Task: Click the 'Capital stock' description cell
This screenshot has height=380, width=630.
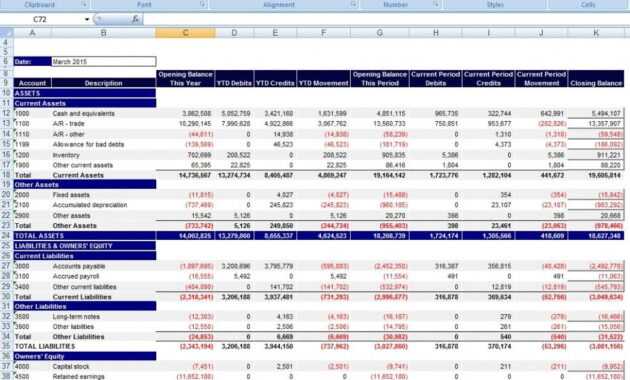Action: point(103,366)
